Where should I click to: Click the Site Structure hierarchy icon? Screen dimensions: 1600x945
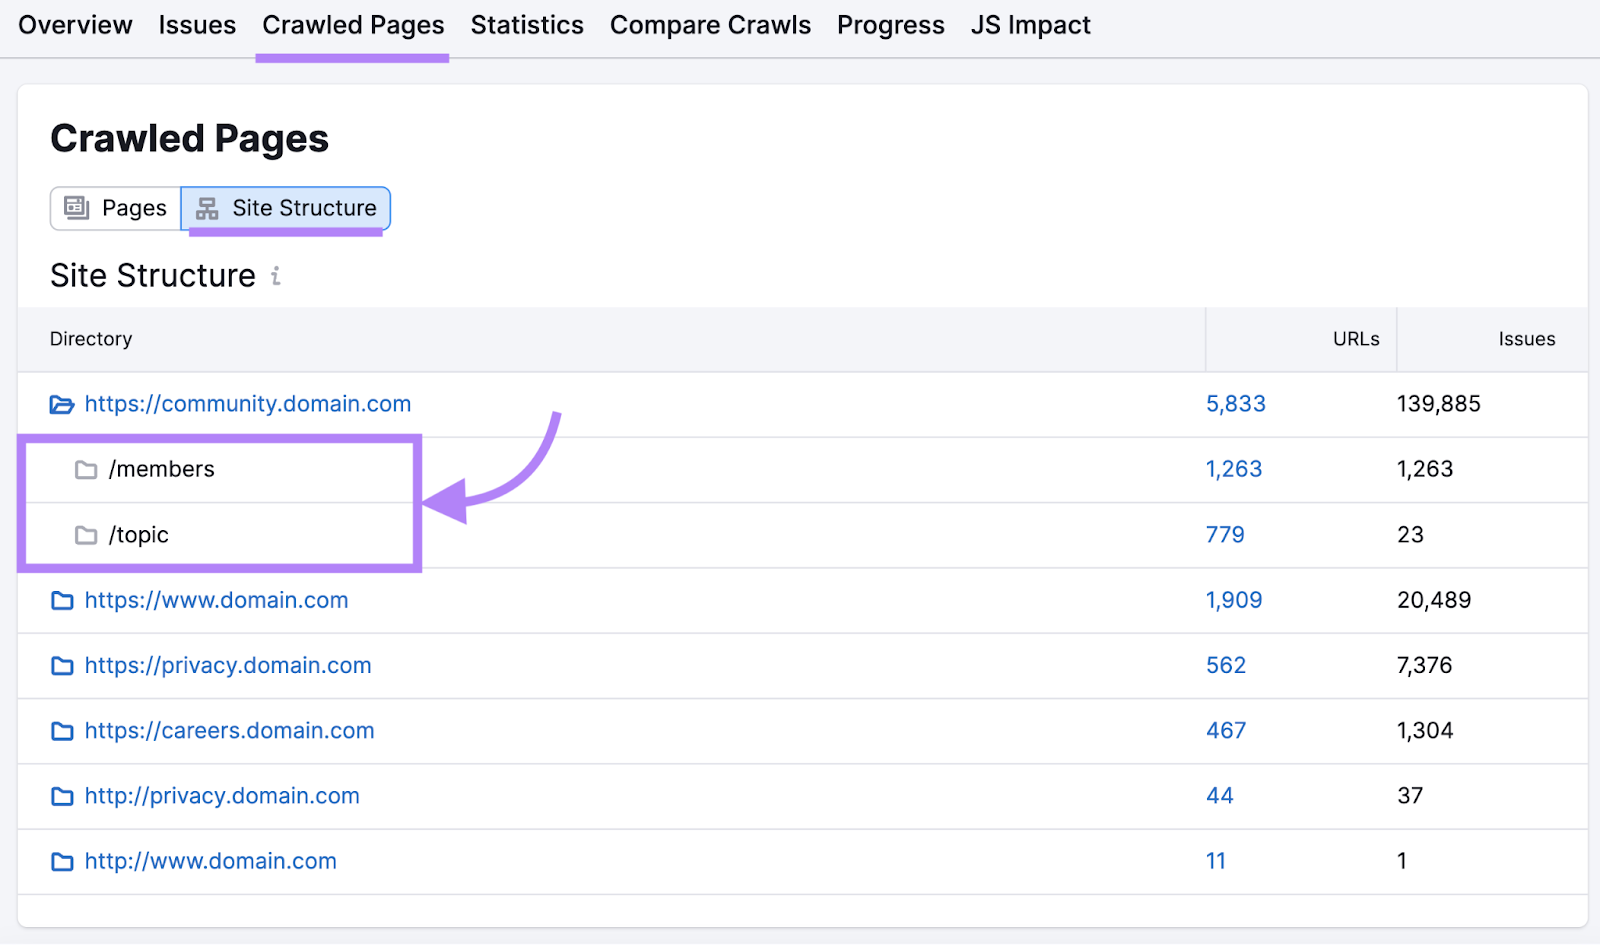(208, 208)
